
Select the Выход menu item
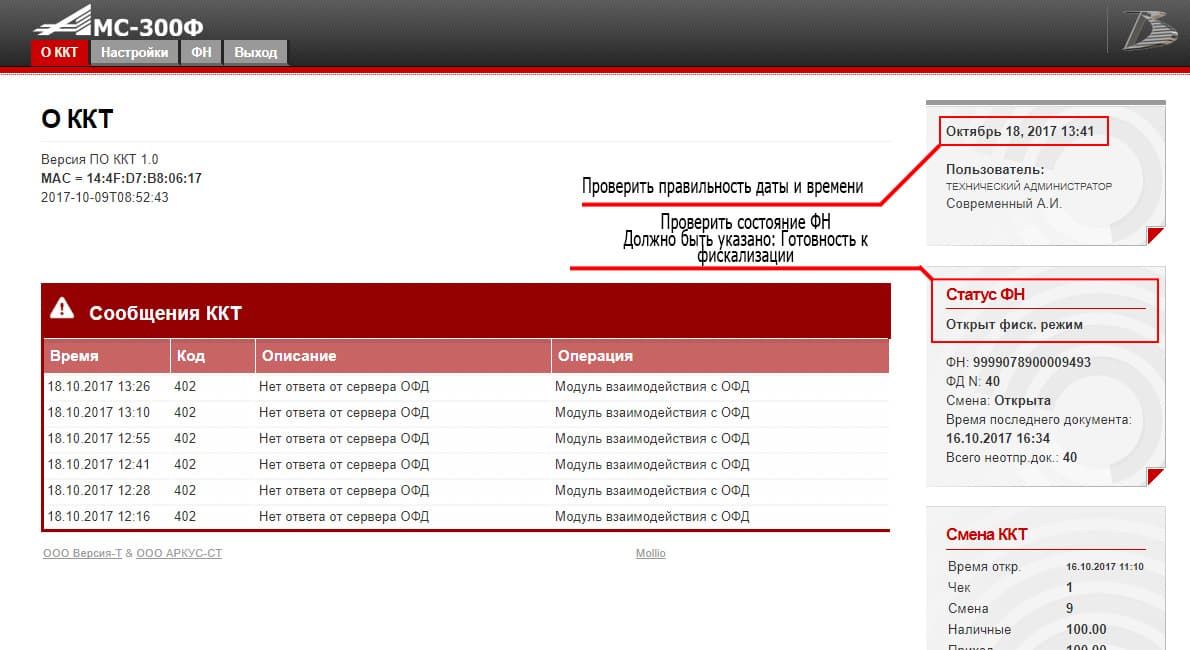tap(256, 52)
